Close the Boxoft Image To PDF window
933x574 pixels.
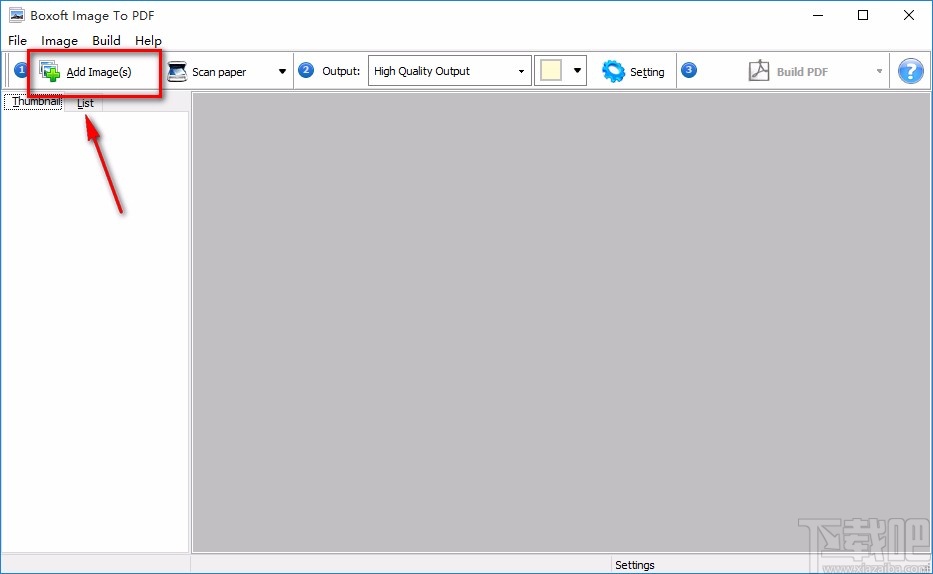tap(909, 15)
